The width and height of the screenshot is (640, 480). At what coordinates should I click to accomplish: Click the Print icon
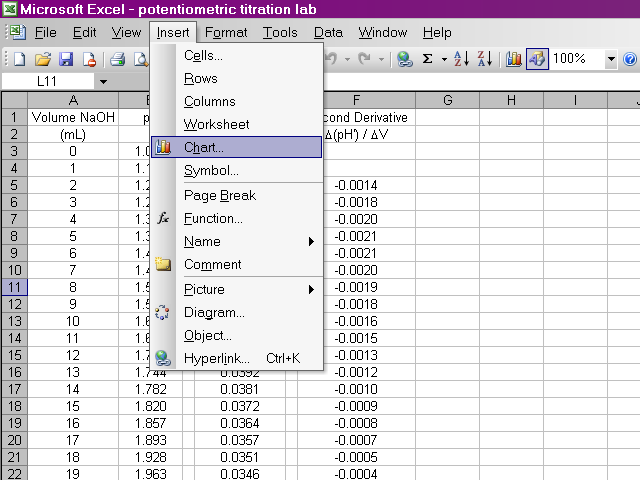pyautogui.click(x=118, y=59)
